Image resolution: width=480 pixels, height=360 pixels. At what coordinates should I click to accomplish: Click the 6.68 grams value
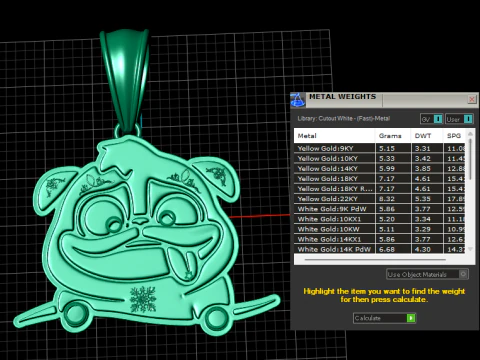coord(387,249)
